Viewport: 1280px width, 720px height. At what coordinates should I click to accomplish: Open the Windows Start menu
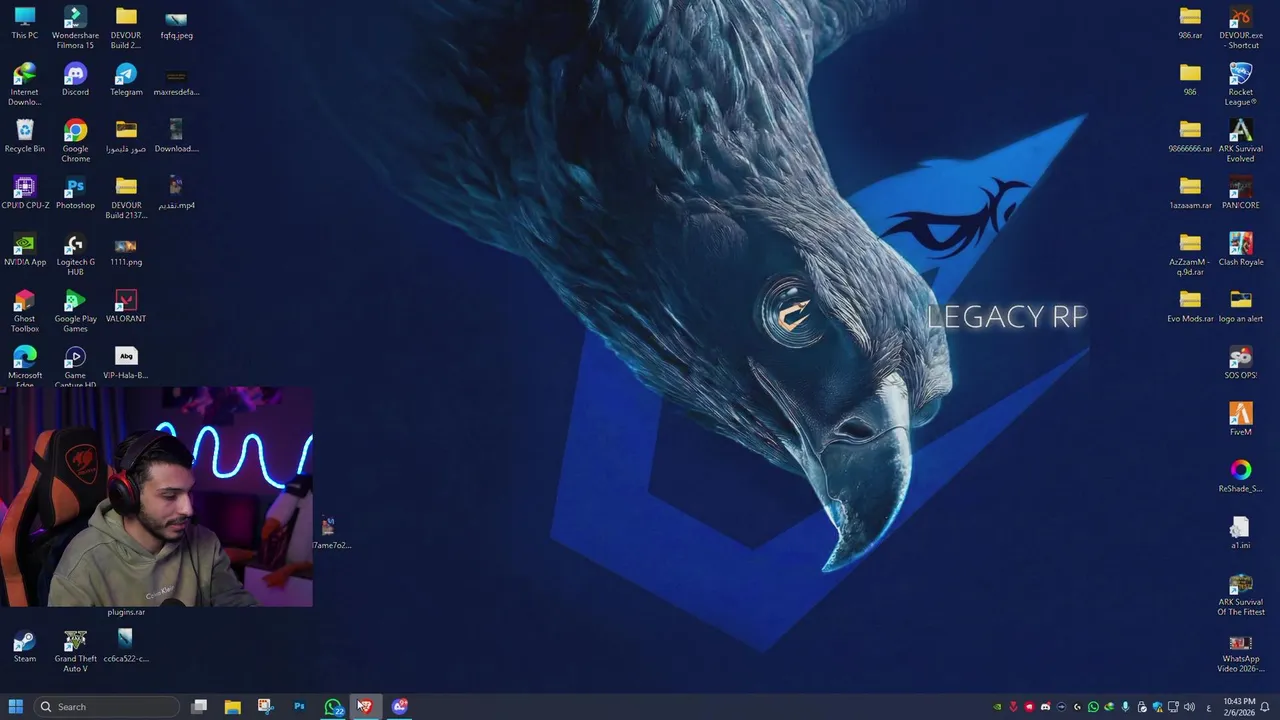tap(16, 707)
